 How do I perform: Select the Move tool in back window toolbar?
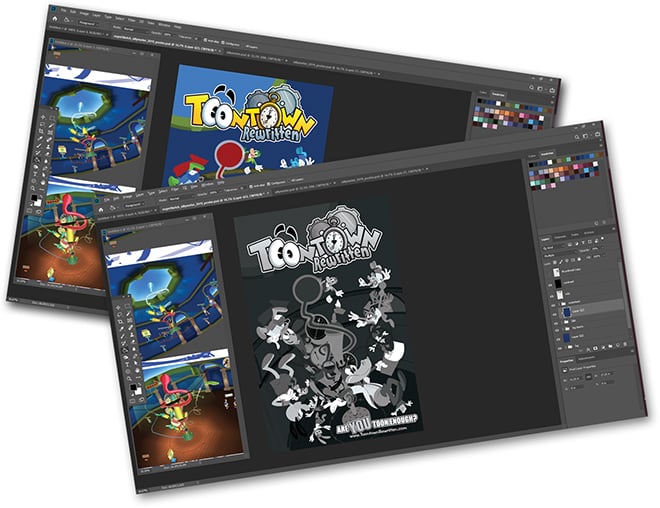pos(43,117)
